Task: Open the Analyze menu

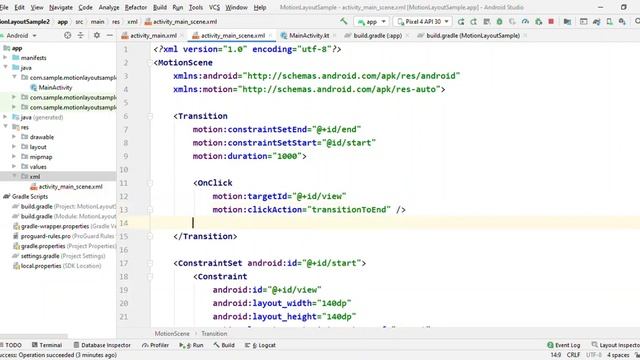Action: (x=109, y=7)
